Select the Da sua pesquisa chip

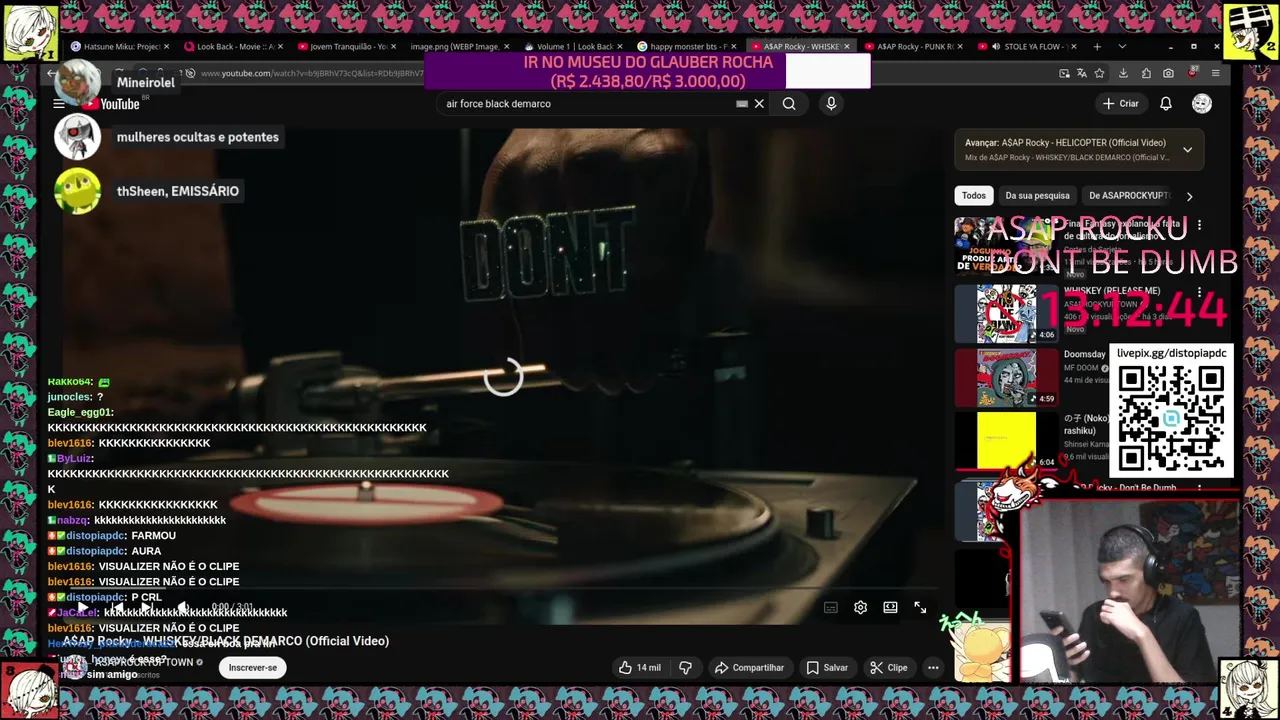point(1037,196)
